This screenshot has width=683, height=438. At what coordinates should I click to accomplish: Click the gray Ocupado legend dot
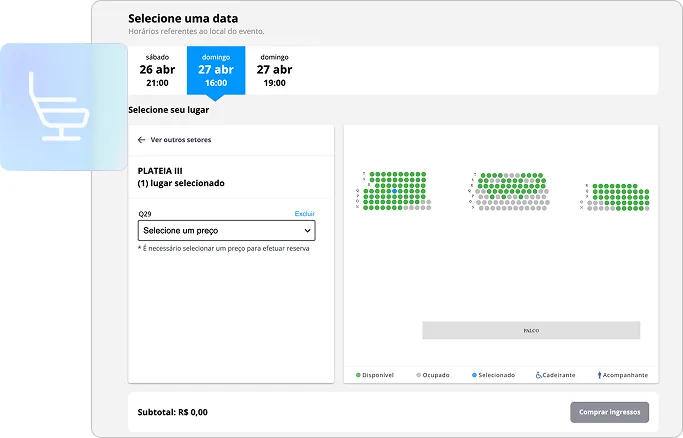pos(418,375)
